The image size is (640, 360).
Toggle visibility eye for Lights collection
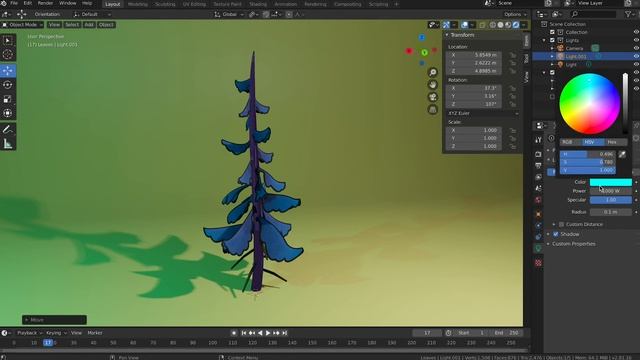pyautogui.click(x=636, y=40)
